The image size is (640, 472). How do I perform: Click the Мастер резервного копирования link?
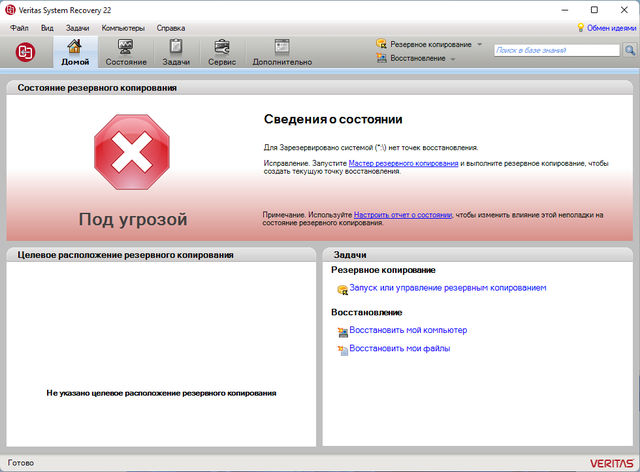click(403, 162)
